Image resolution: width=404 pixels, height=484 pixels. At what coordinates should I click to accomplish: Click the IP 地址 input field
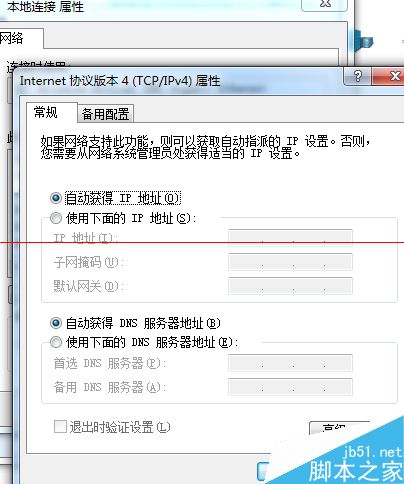[290, 238]
